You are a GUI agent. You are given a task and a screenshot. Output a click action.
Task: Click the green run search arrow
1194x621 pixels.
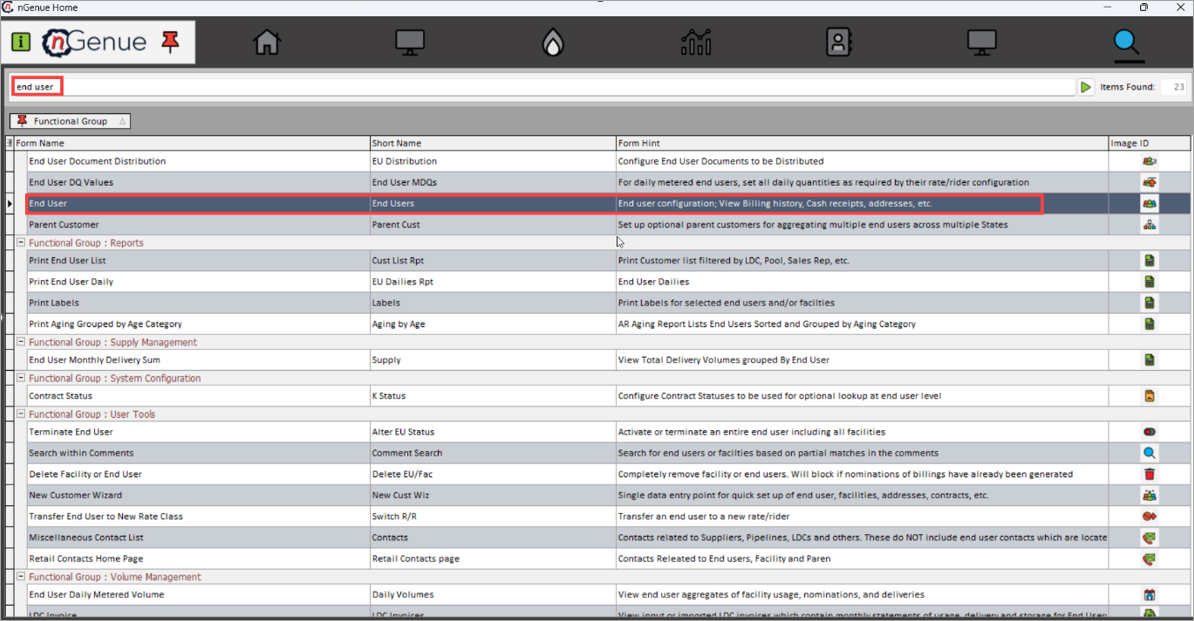point(1085,87)
